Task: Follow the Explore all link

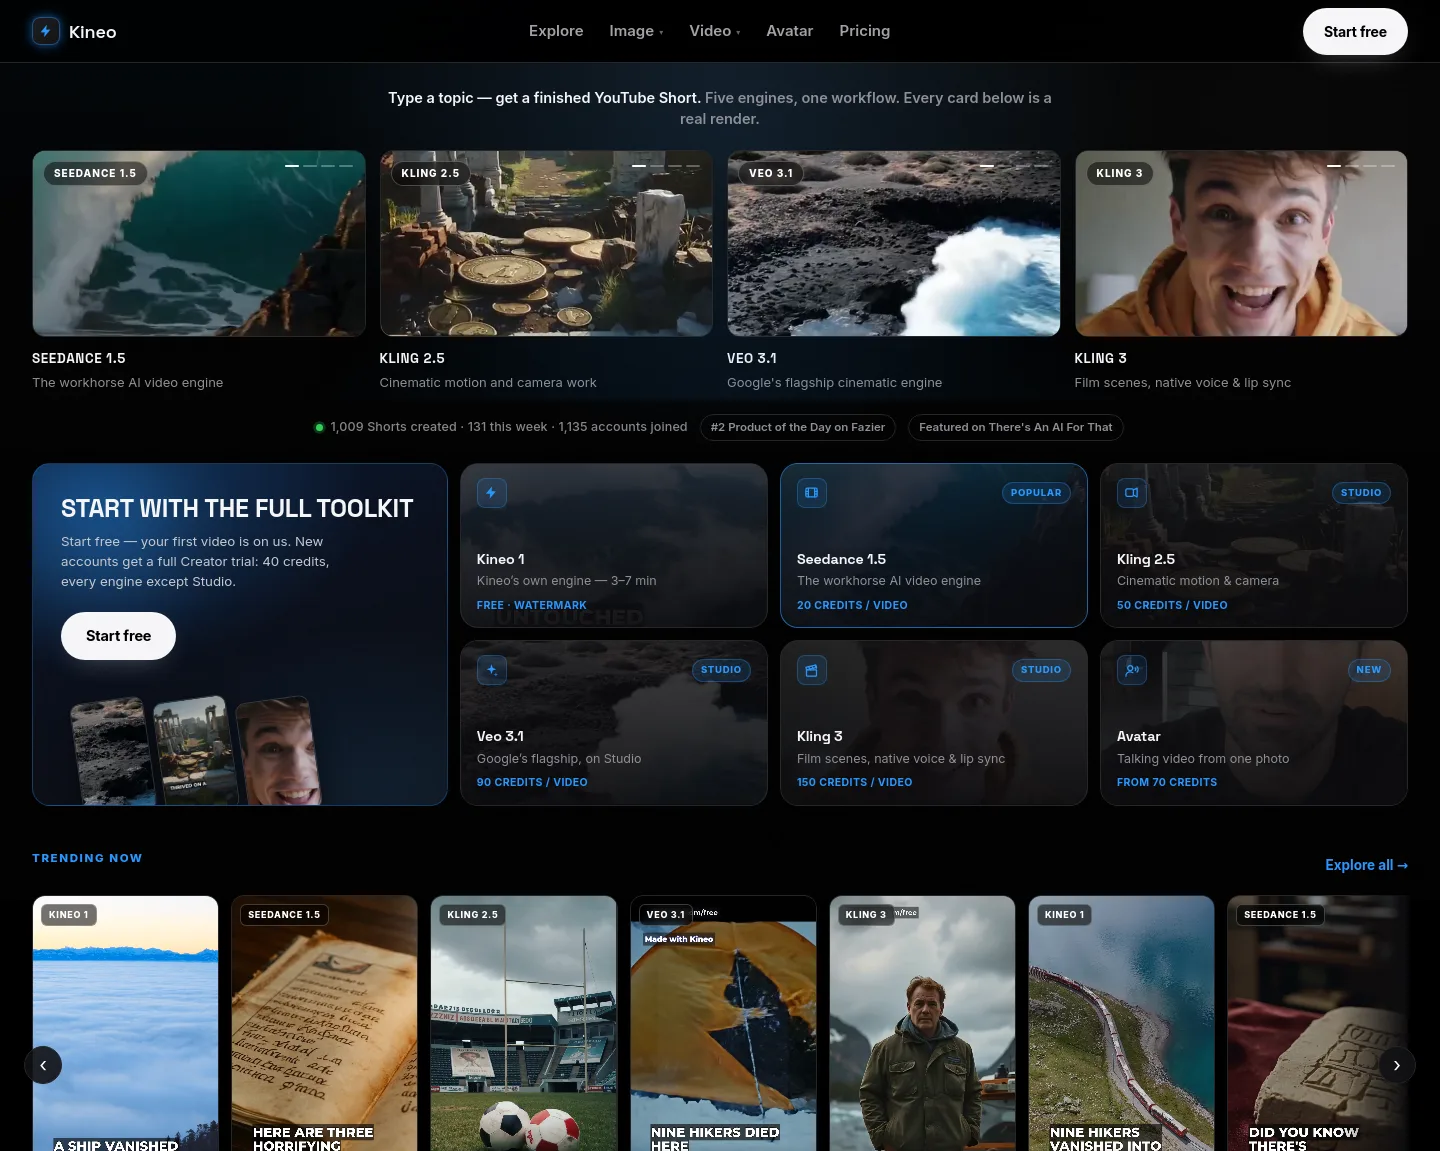Action: pyautogui.click(x=1366, y=865)
